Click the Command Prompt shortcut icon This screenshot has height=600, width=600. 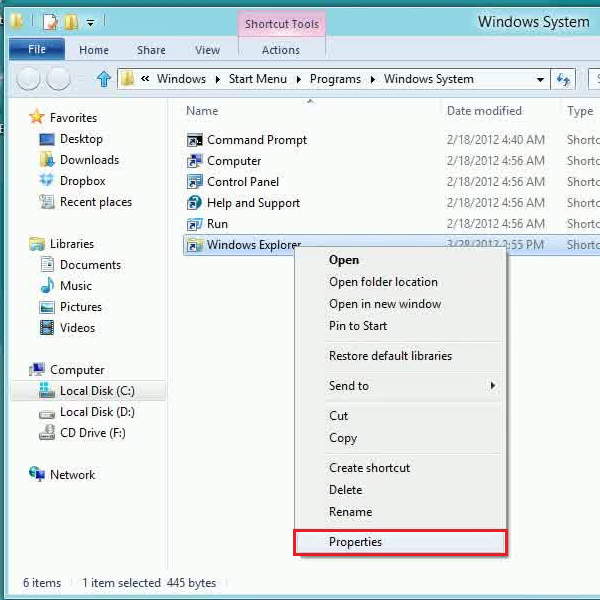tap(195, 140)
